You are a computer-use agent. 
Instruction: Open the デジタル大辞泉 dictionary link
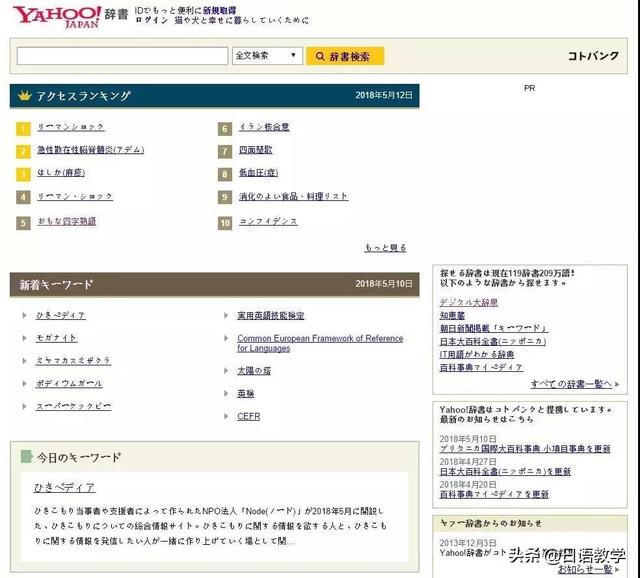(x=469, y=302)
